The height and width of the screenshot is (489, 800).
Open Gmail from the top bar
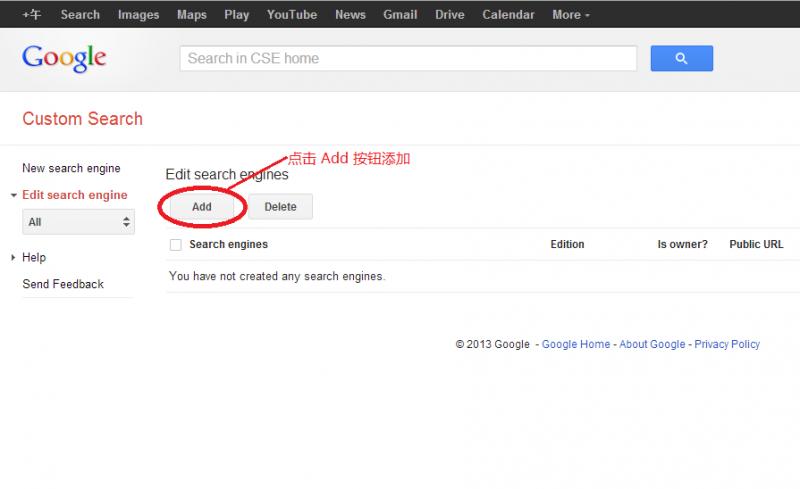coord(400,15)
